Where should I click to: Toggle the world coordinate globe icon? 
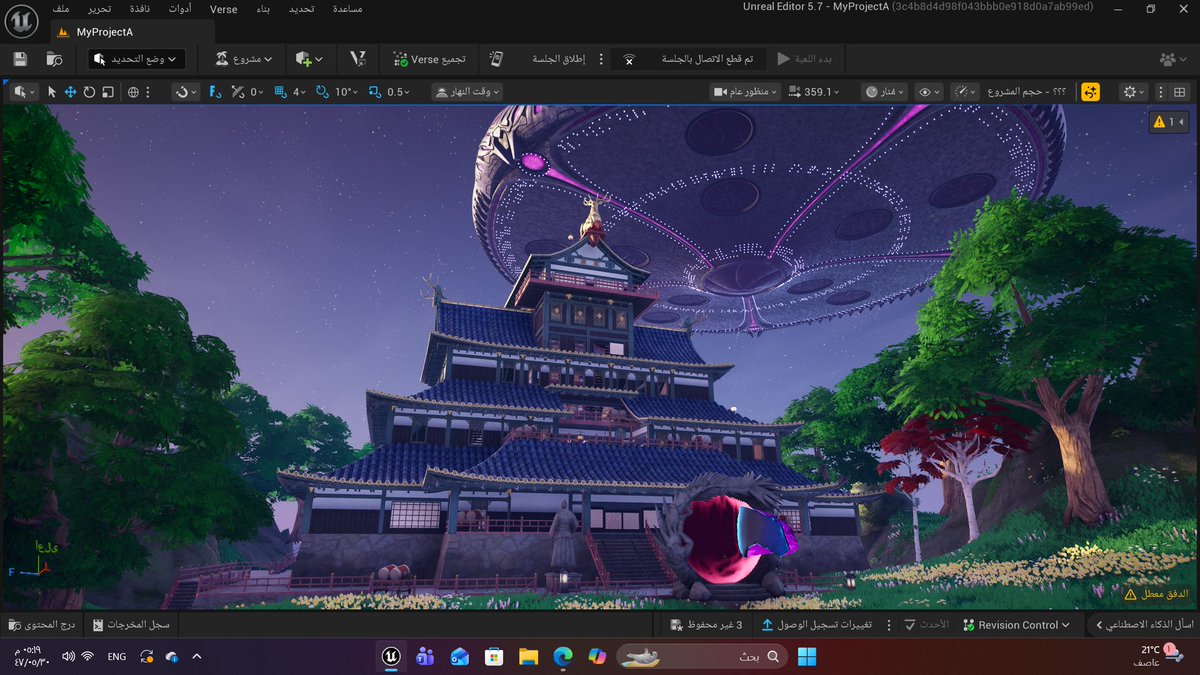[133, 91]
